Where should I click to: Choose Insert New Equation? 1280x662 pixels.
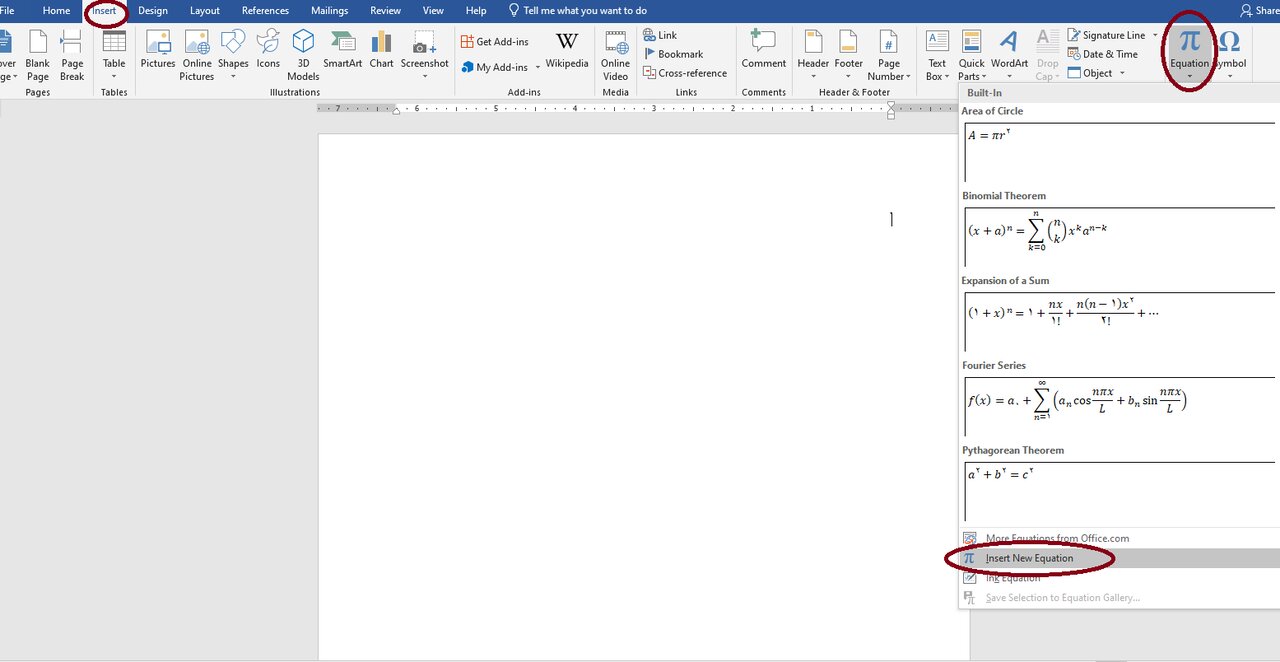[x=1029, y=558]
